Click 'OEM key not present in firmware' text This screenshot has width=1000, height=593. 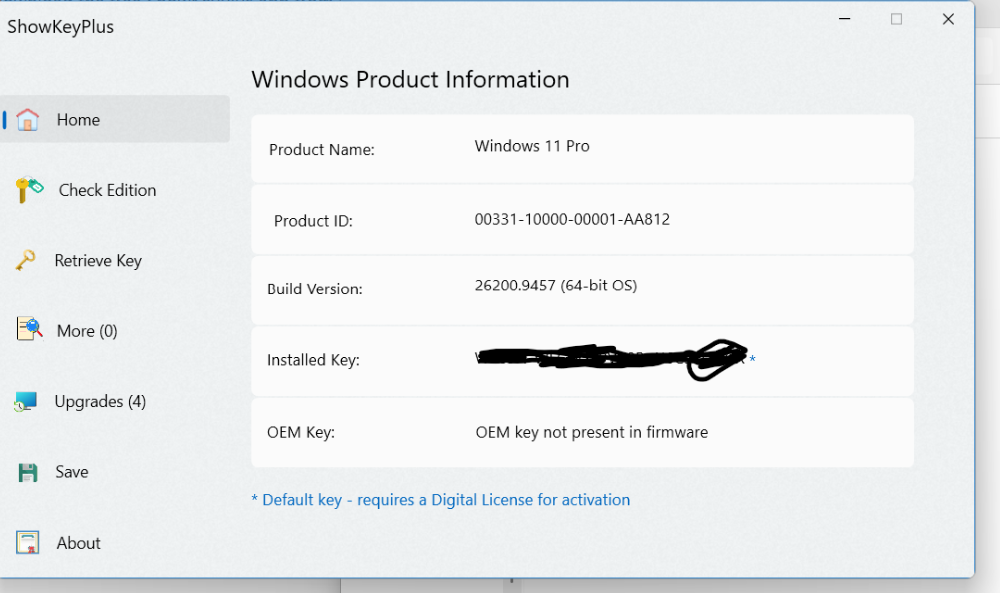coord(592,432)
